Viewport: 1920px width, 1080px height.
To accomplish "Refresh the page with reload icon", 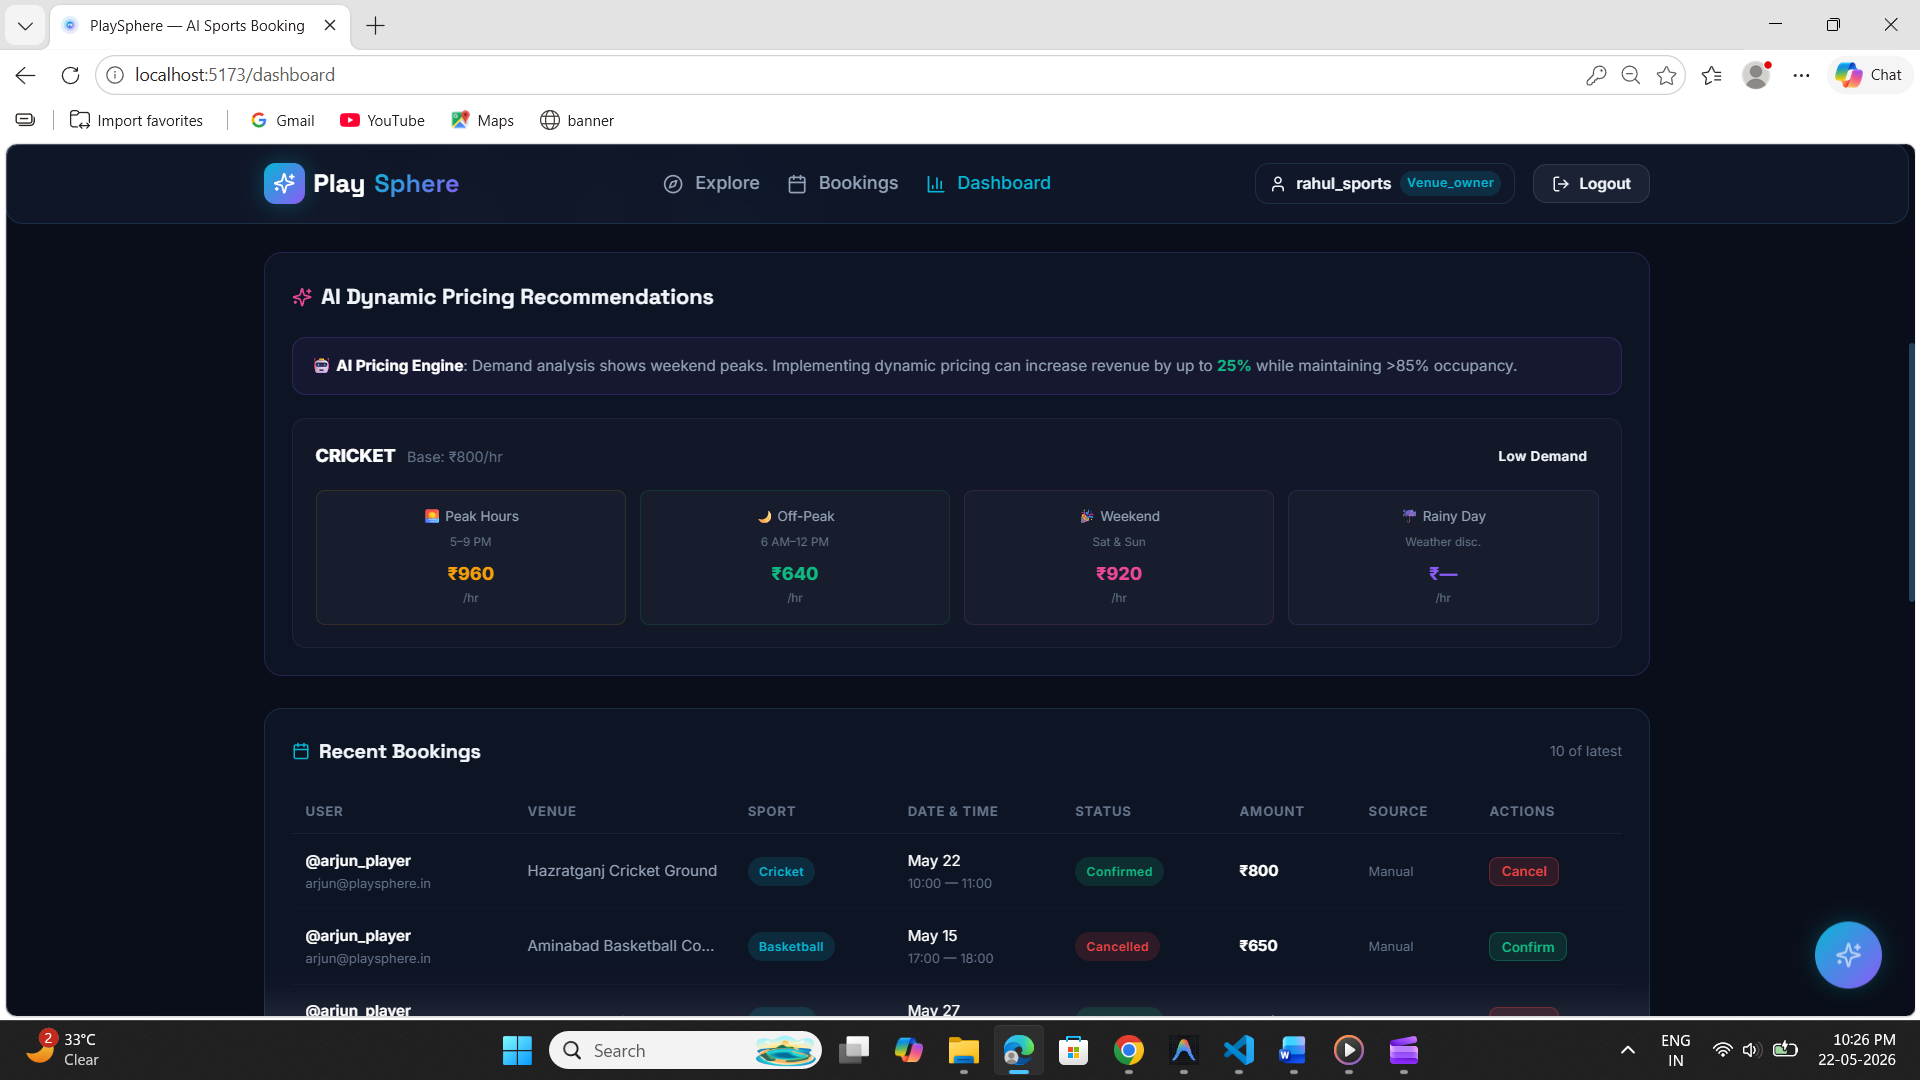I will pyautogui.click(x=70, y=75).
